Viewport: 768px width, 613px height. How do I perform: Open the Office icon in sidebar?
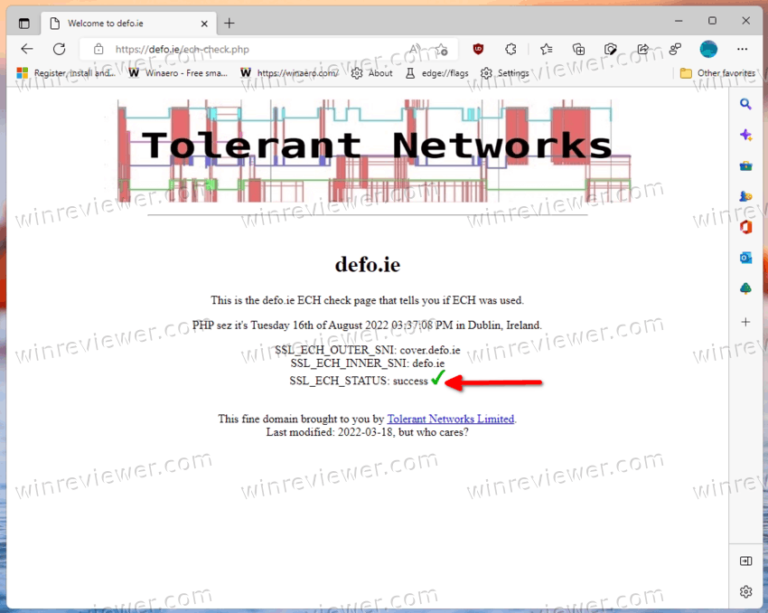coord(746,227)
